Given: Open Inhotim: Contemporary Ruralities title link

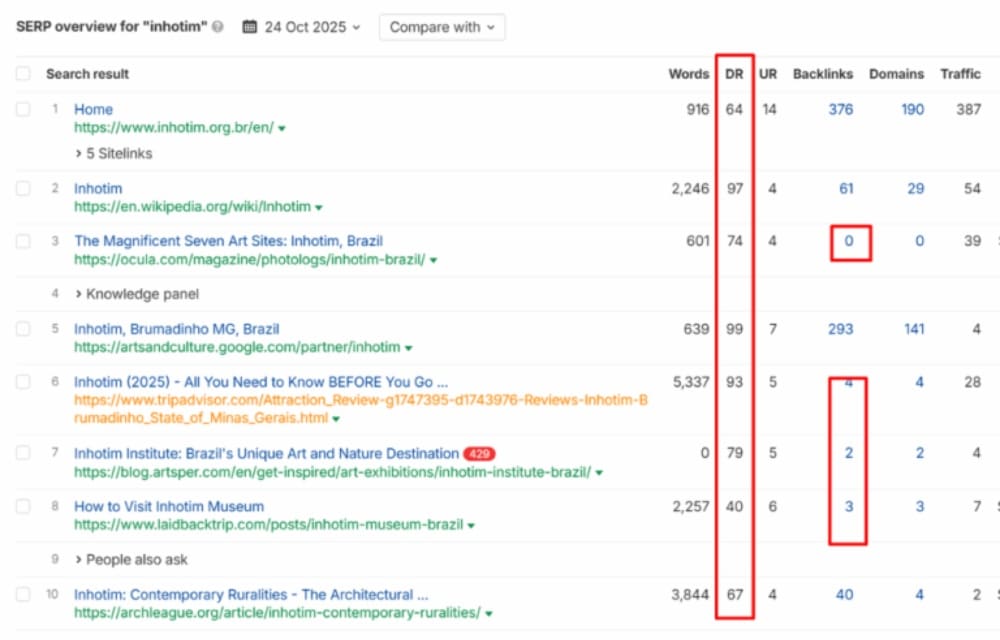Looking at the screenshot, I should (x=251, y=595).
